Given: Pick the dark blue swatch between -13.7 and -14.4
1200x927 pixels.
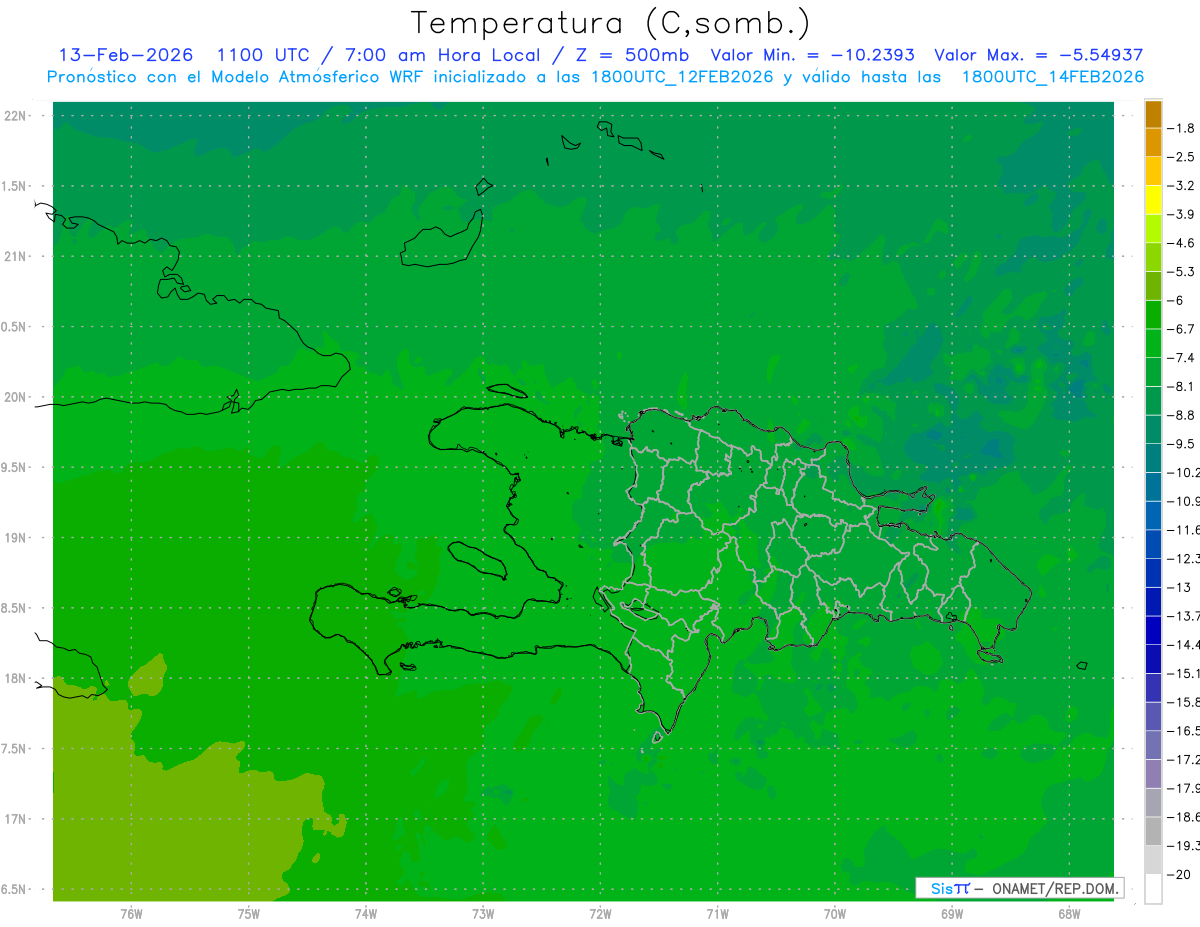Looking at the screenshot, I should pos(1153,630).
